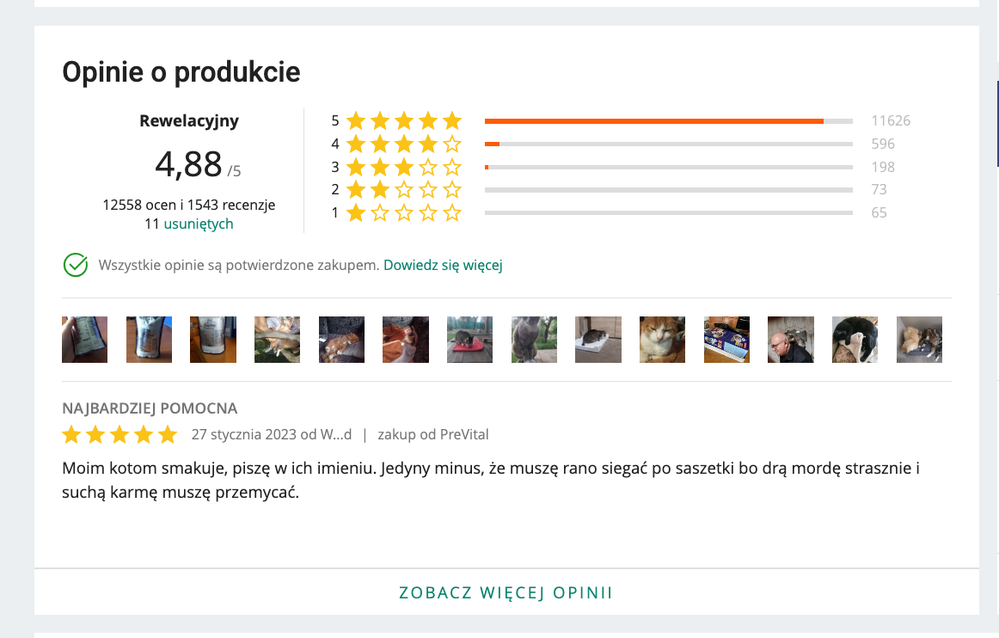Viewport: 999px width, 638px height.
Task: Click the five stars of the most helpful review
Action: point(120,435)
